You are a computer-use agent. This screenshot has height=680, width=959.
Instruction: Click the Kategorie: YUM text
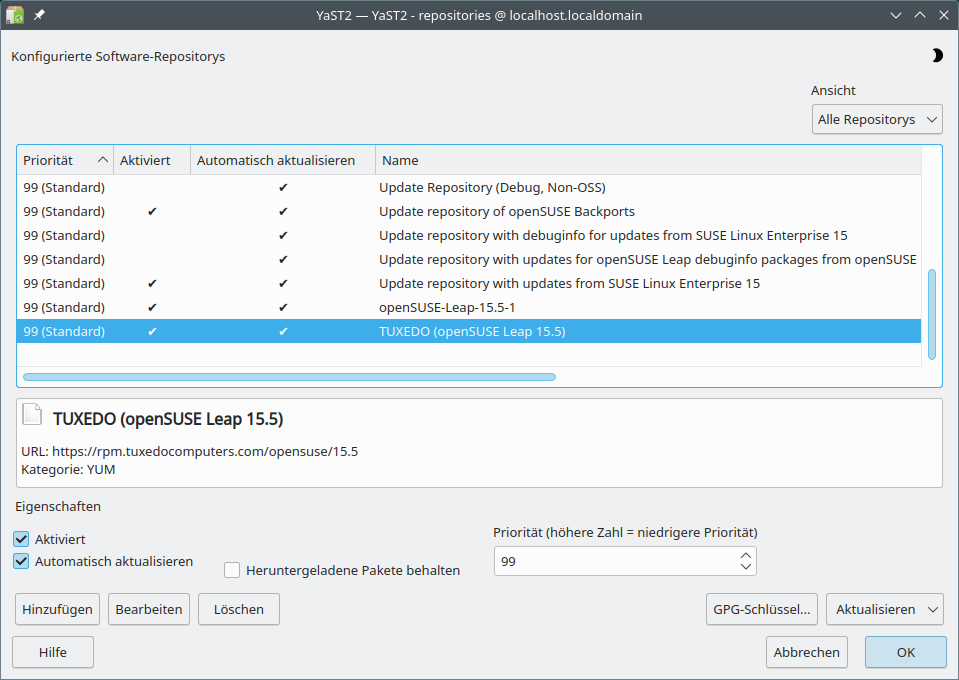[x=68, y=469]
